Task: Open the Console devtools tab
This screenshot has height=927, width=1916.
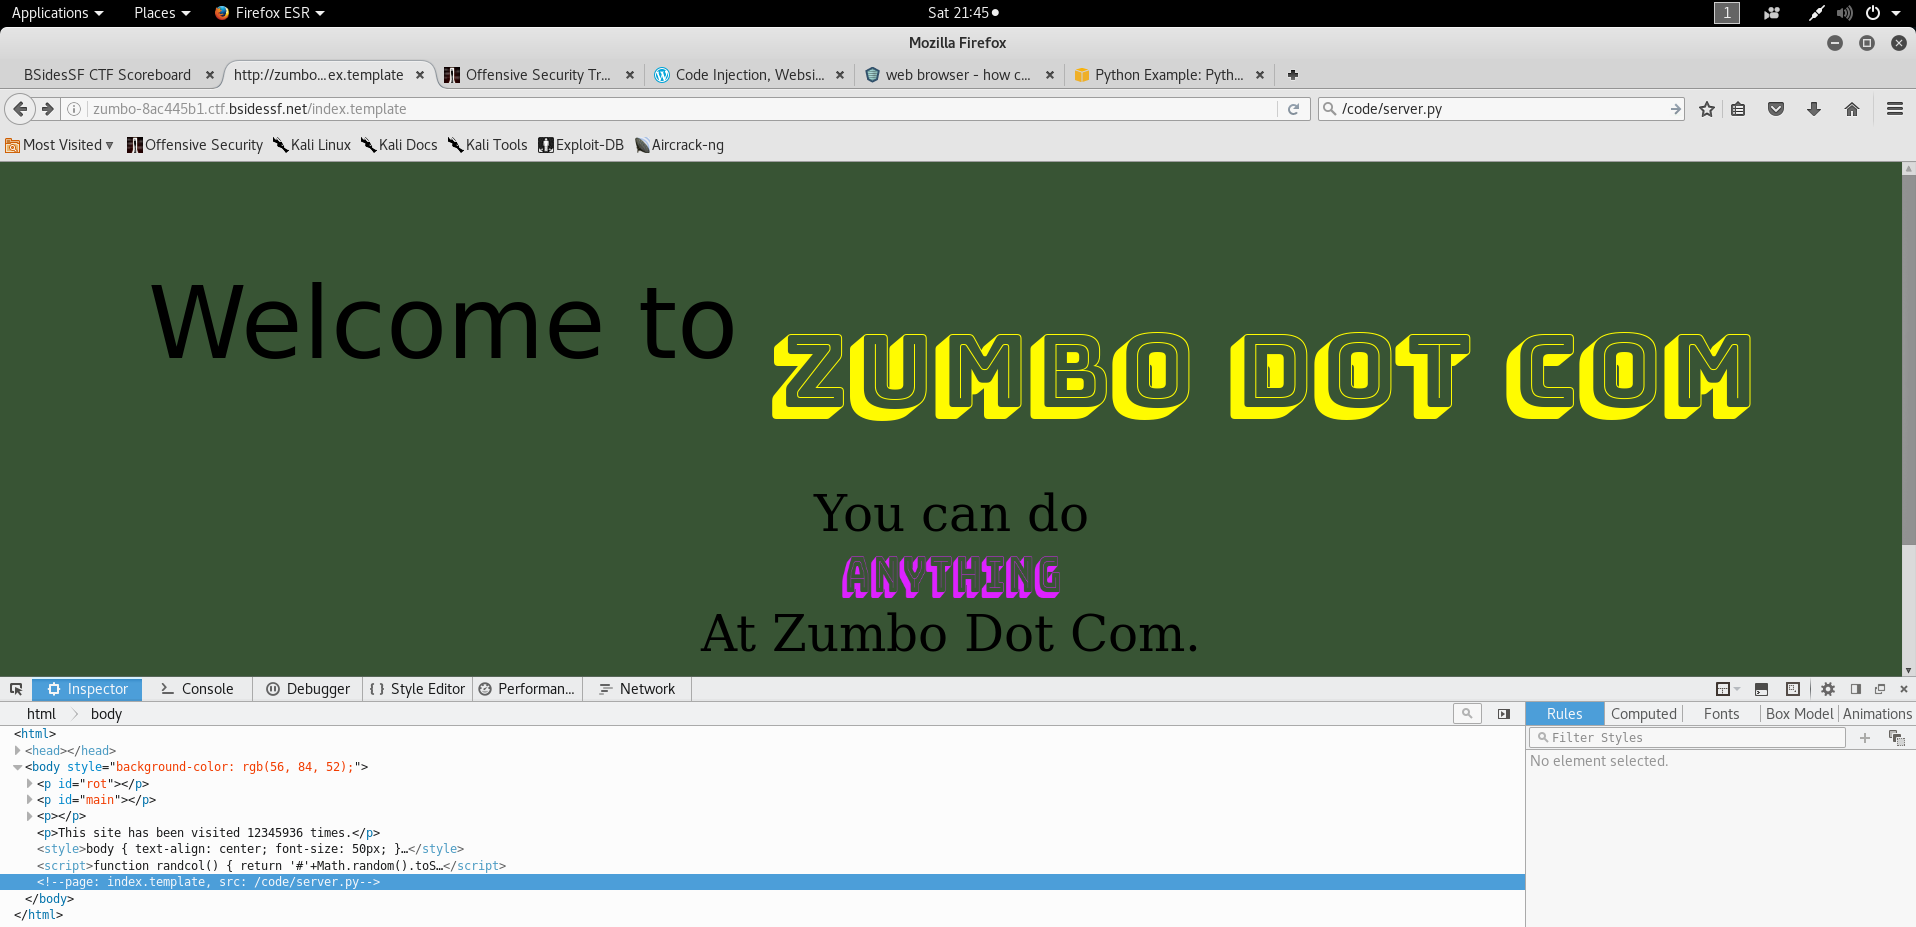Action: tap(197, 689)
